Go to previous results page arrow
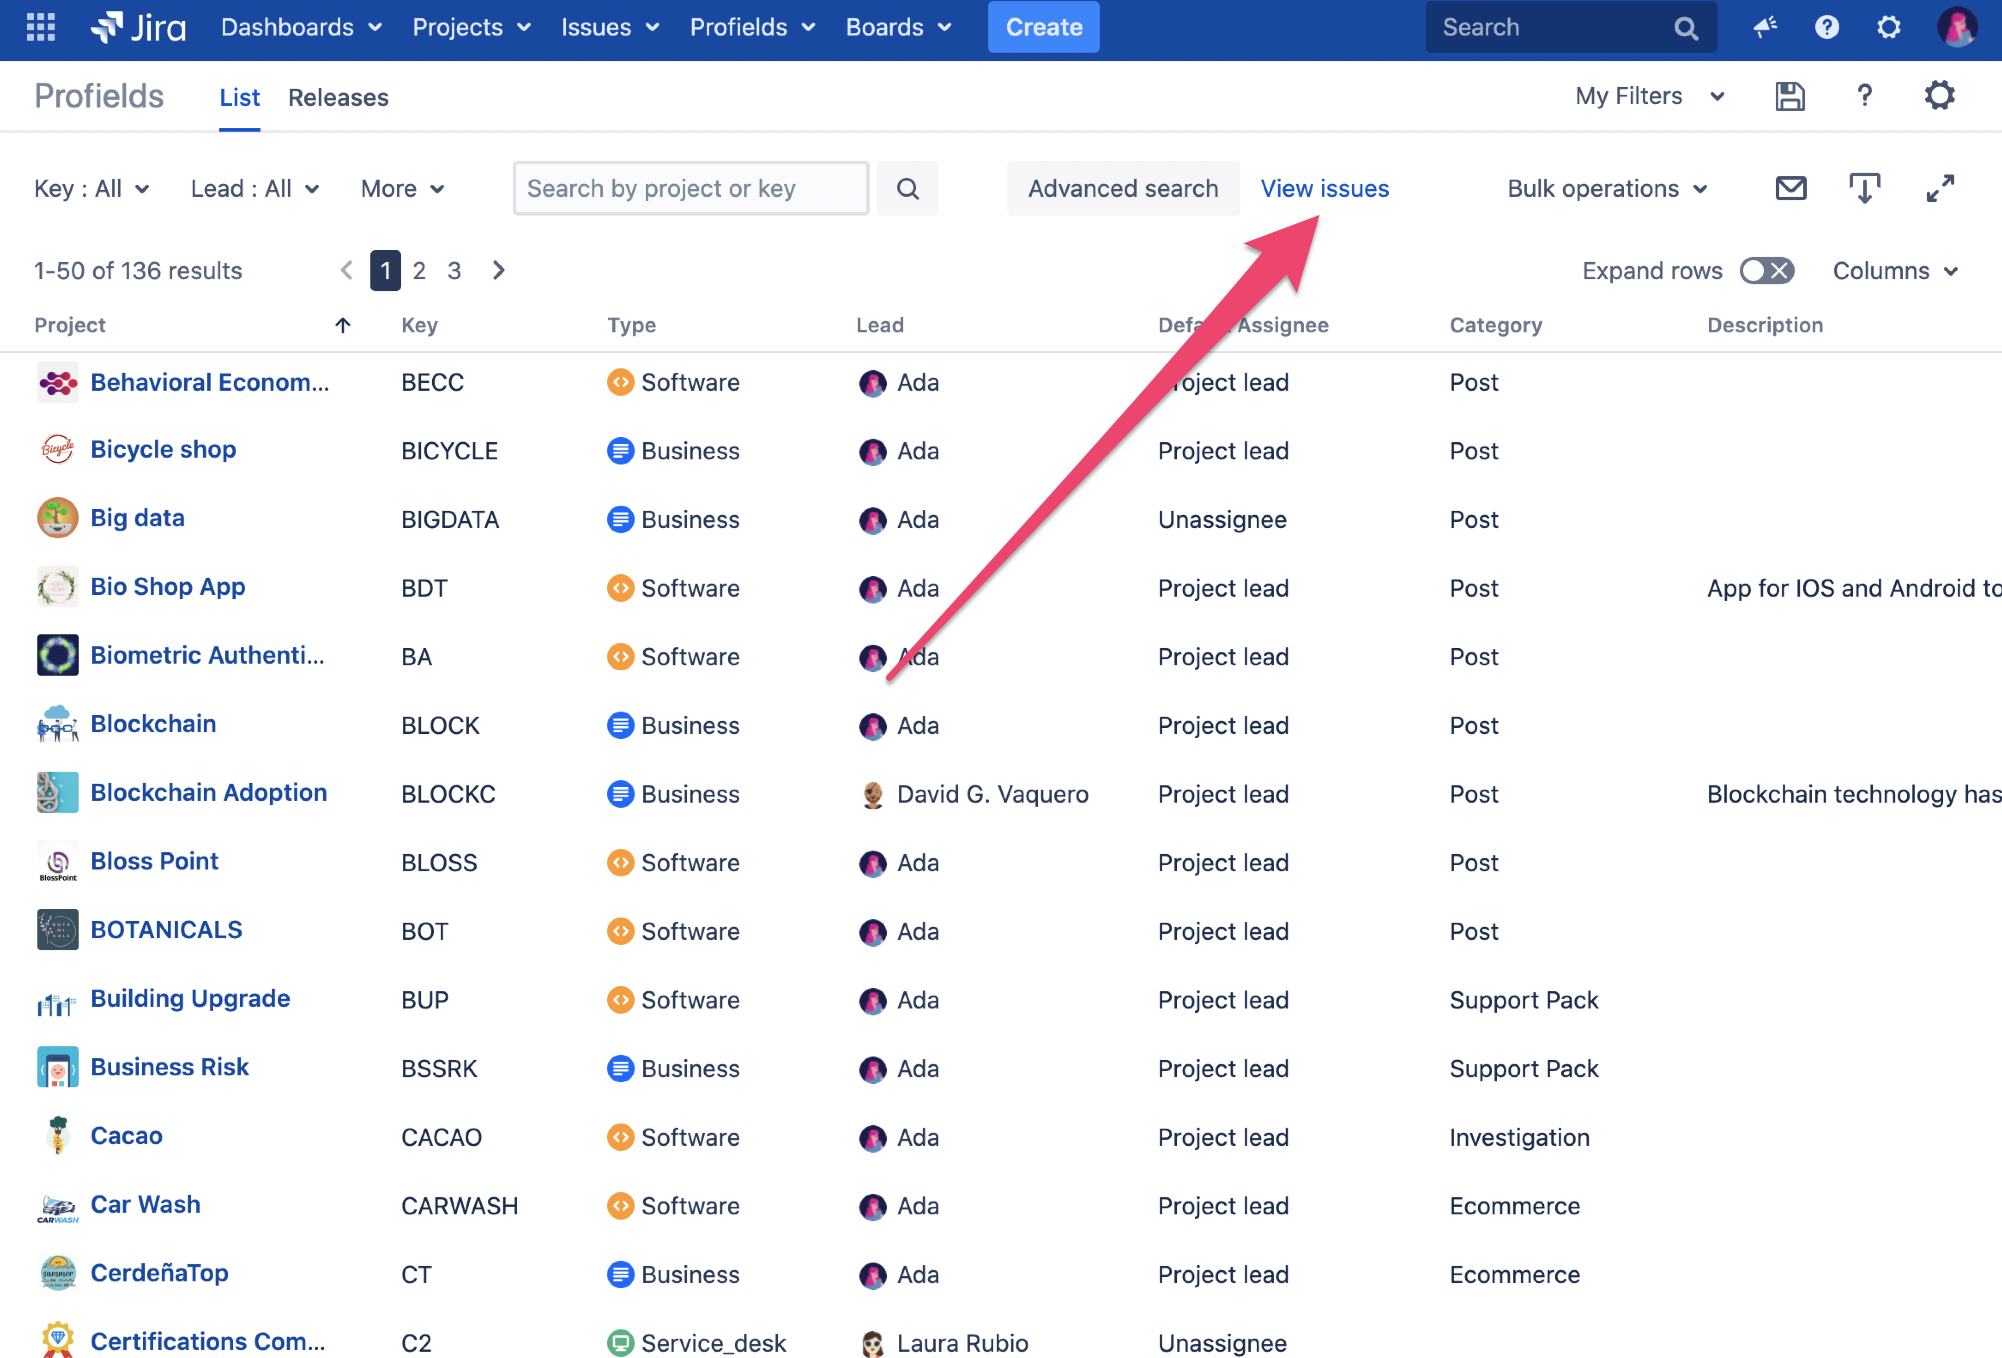Viewport: 2002px width, 1358px height. (x=347, y=270)
